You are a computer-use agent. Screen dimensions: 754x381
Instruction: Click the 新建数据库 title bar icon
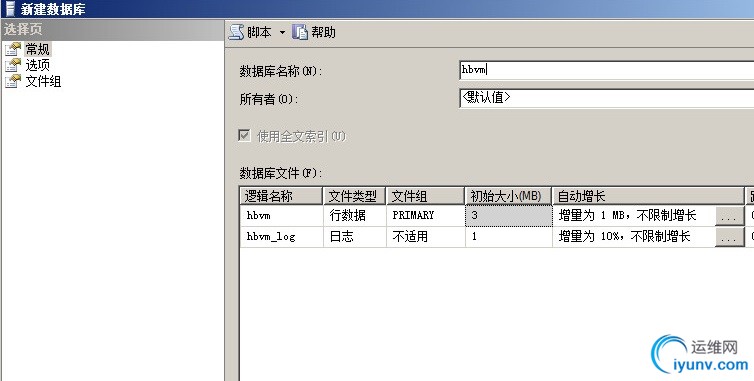tap(10, 9)
